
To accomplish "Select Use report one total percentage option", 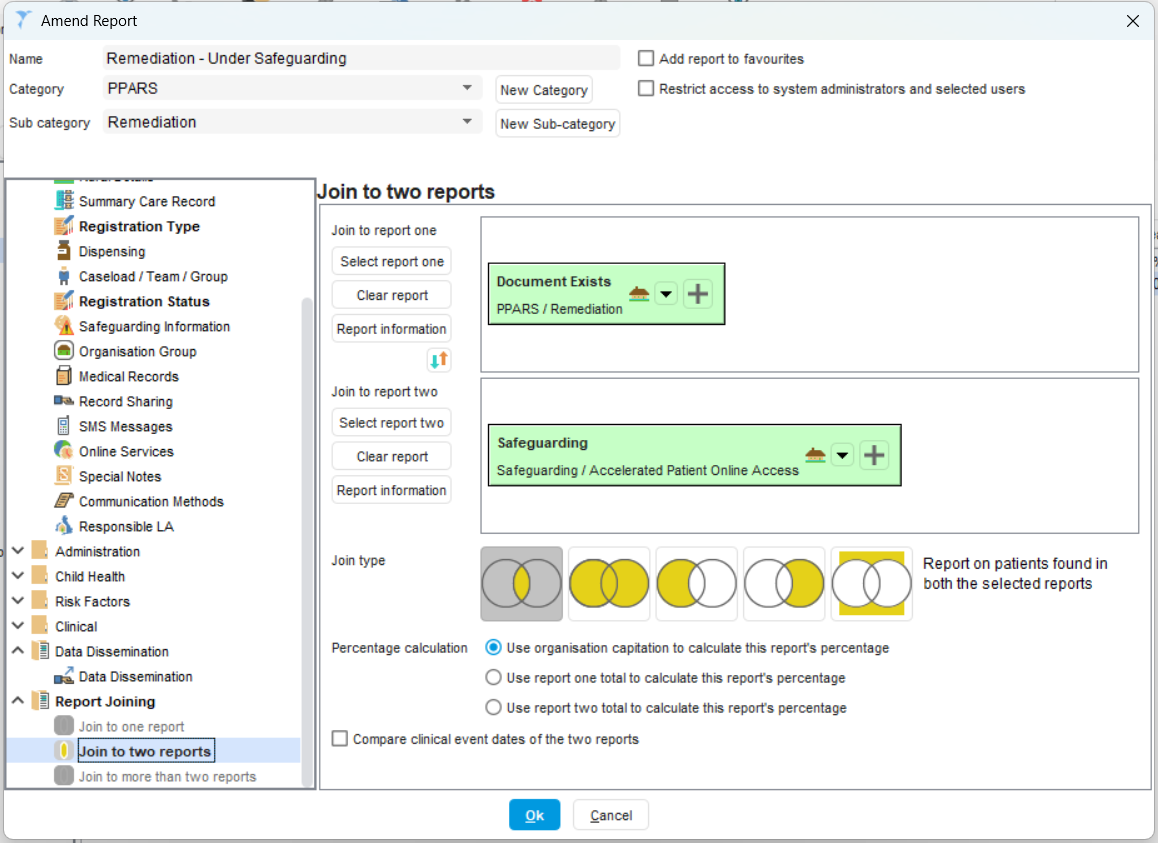I will (x=493, y=678).
